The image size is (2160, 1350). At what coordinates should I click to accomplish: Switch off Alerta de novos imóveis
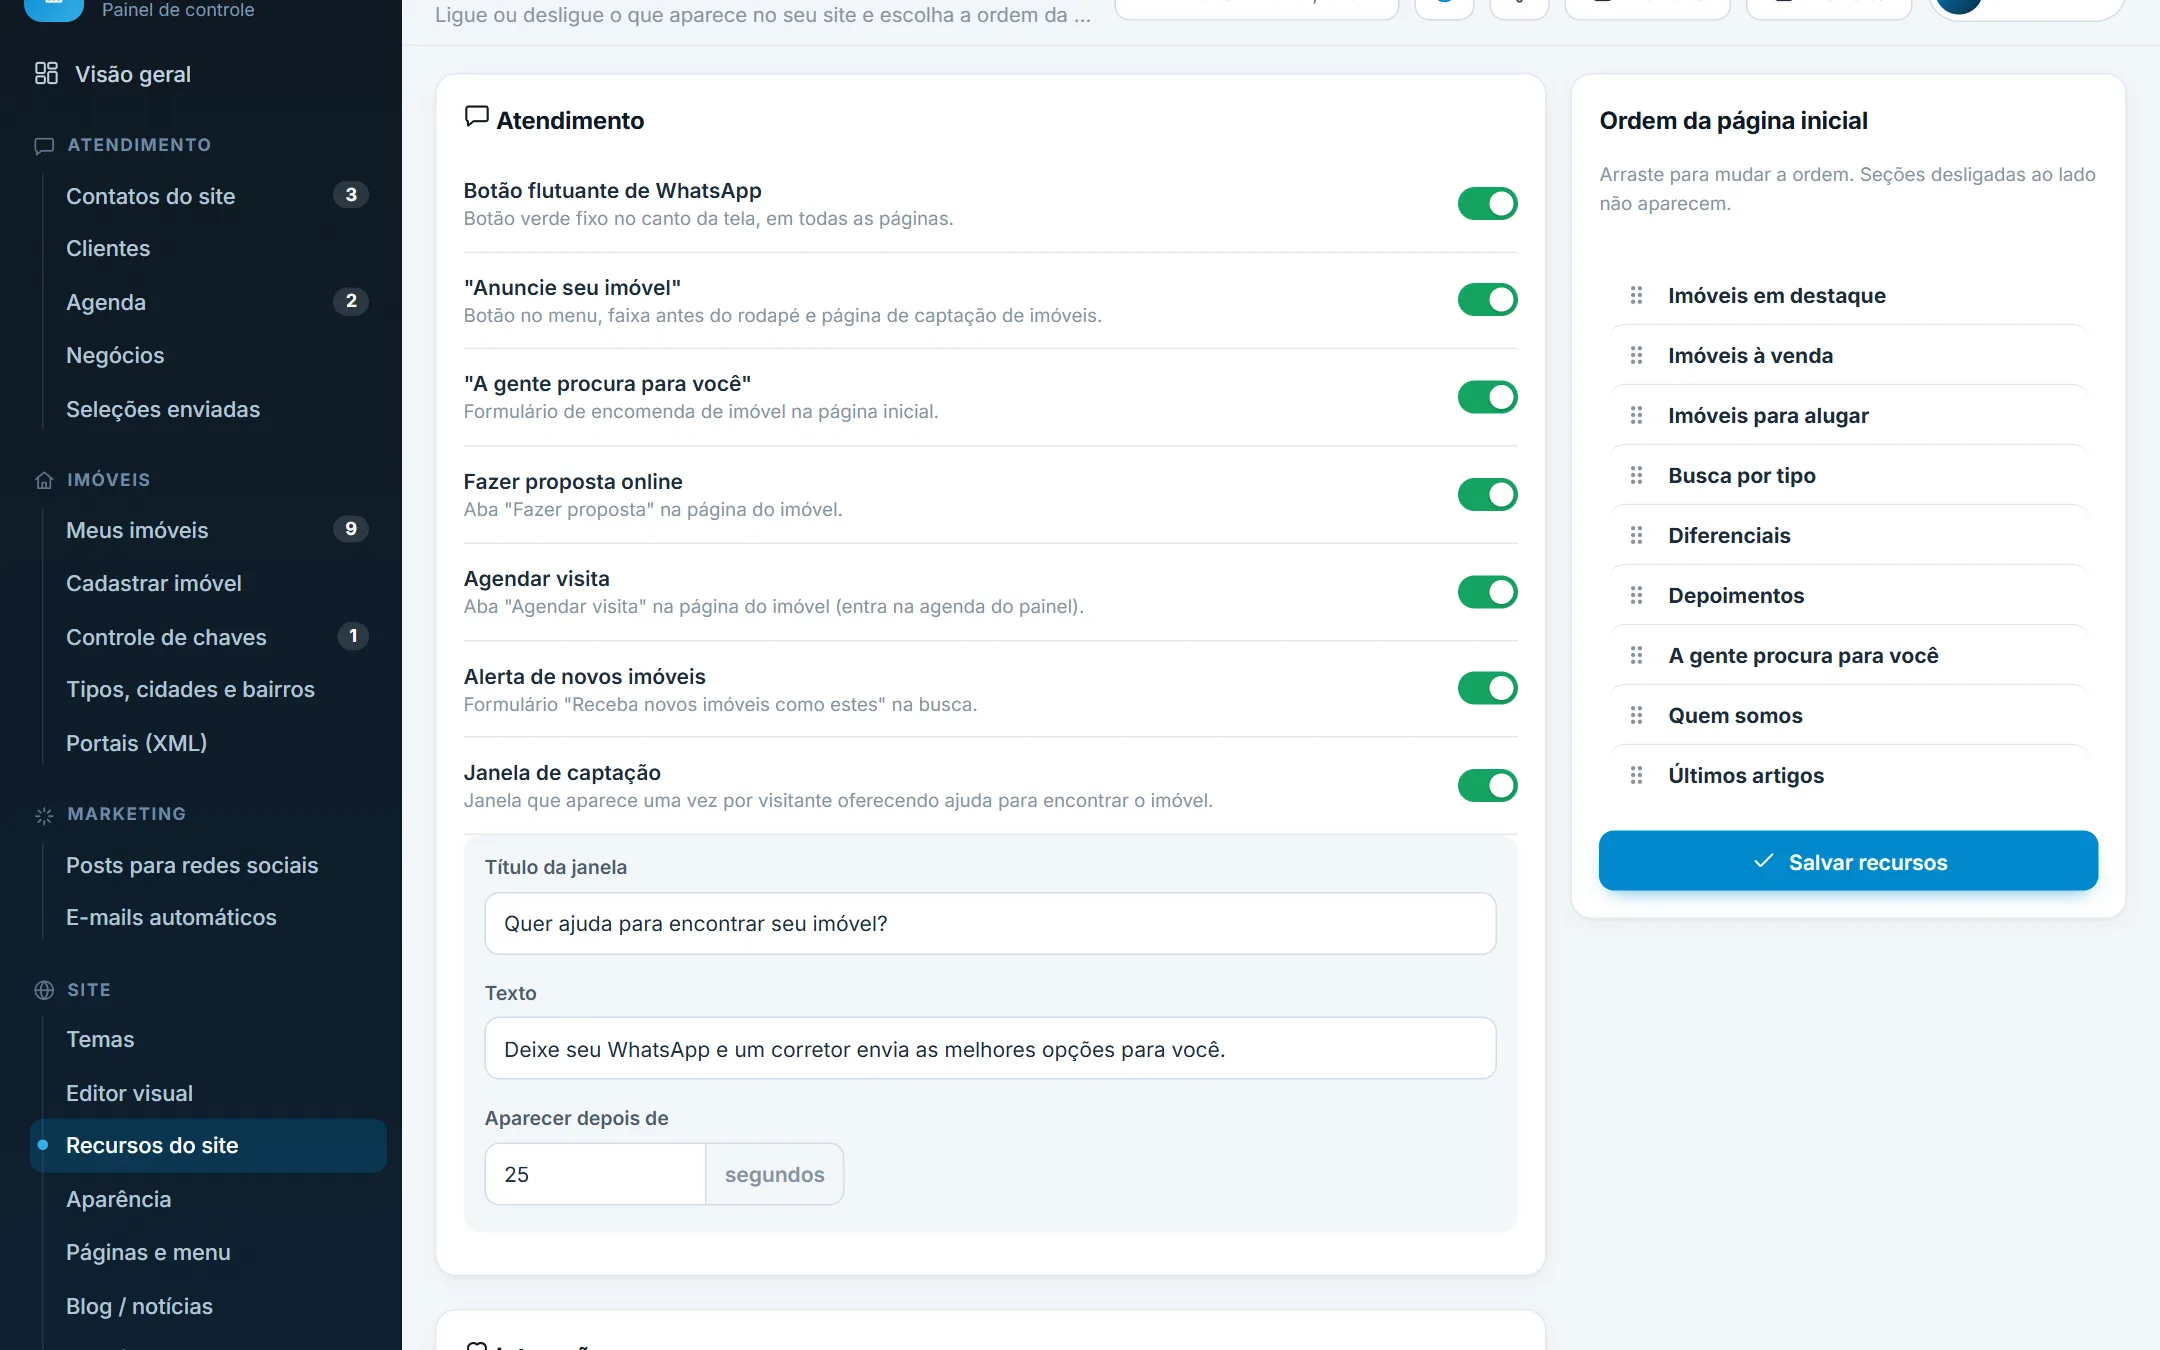(1487, 688)
